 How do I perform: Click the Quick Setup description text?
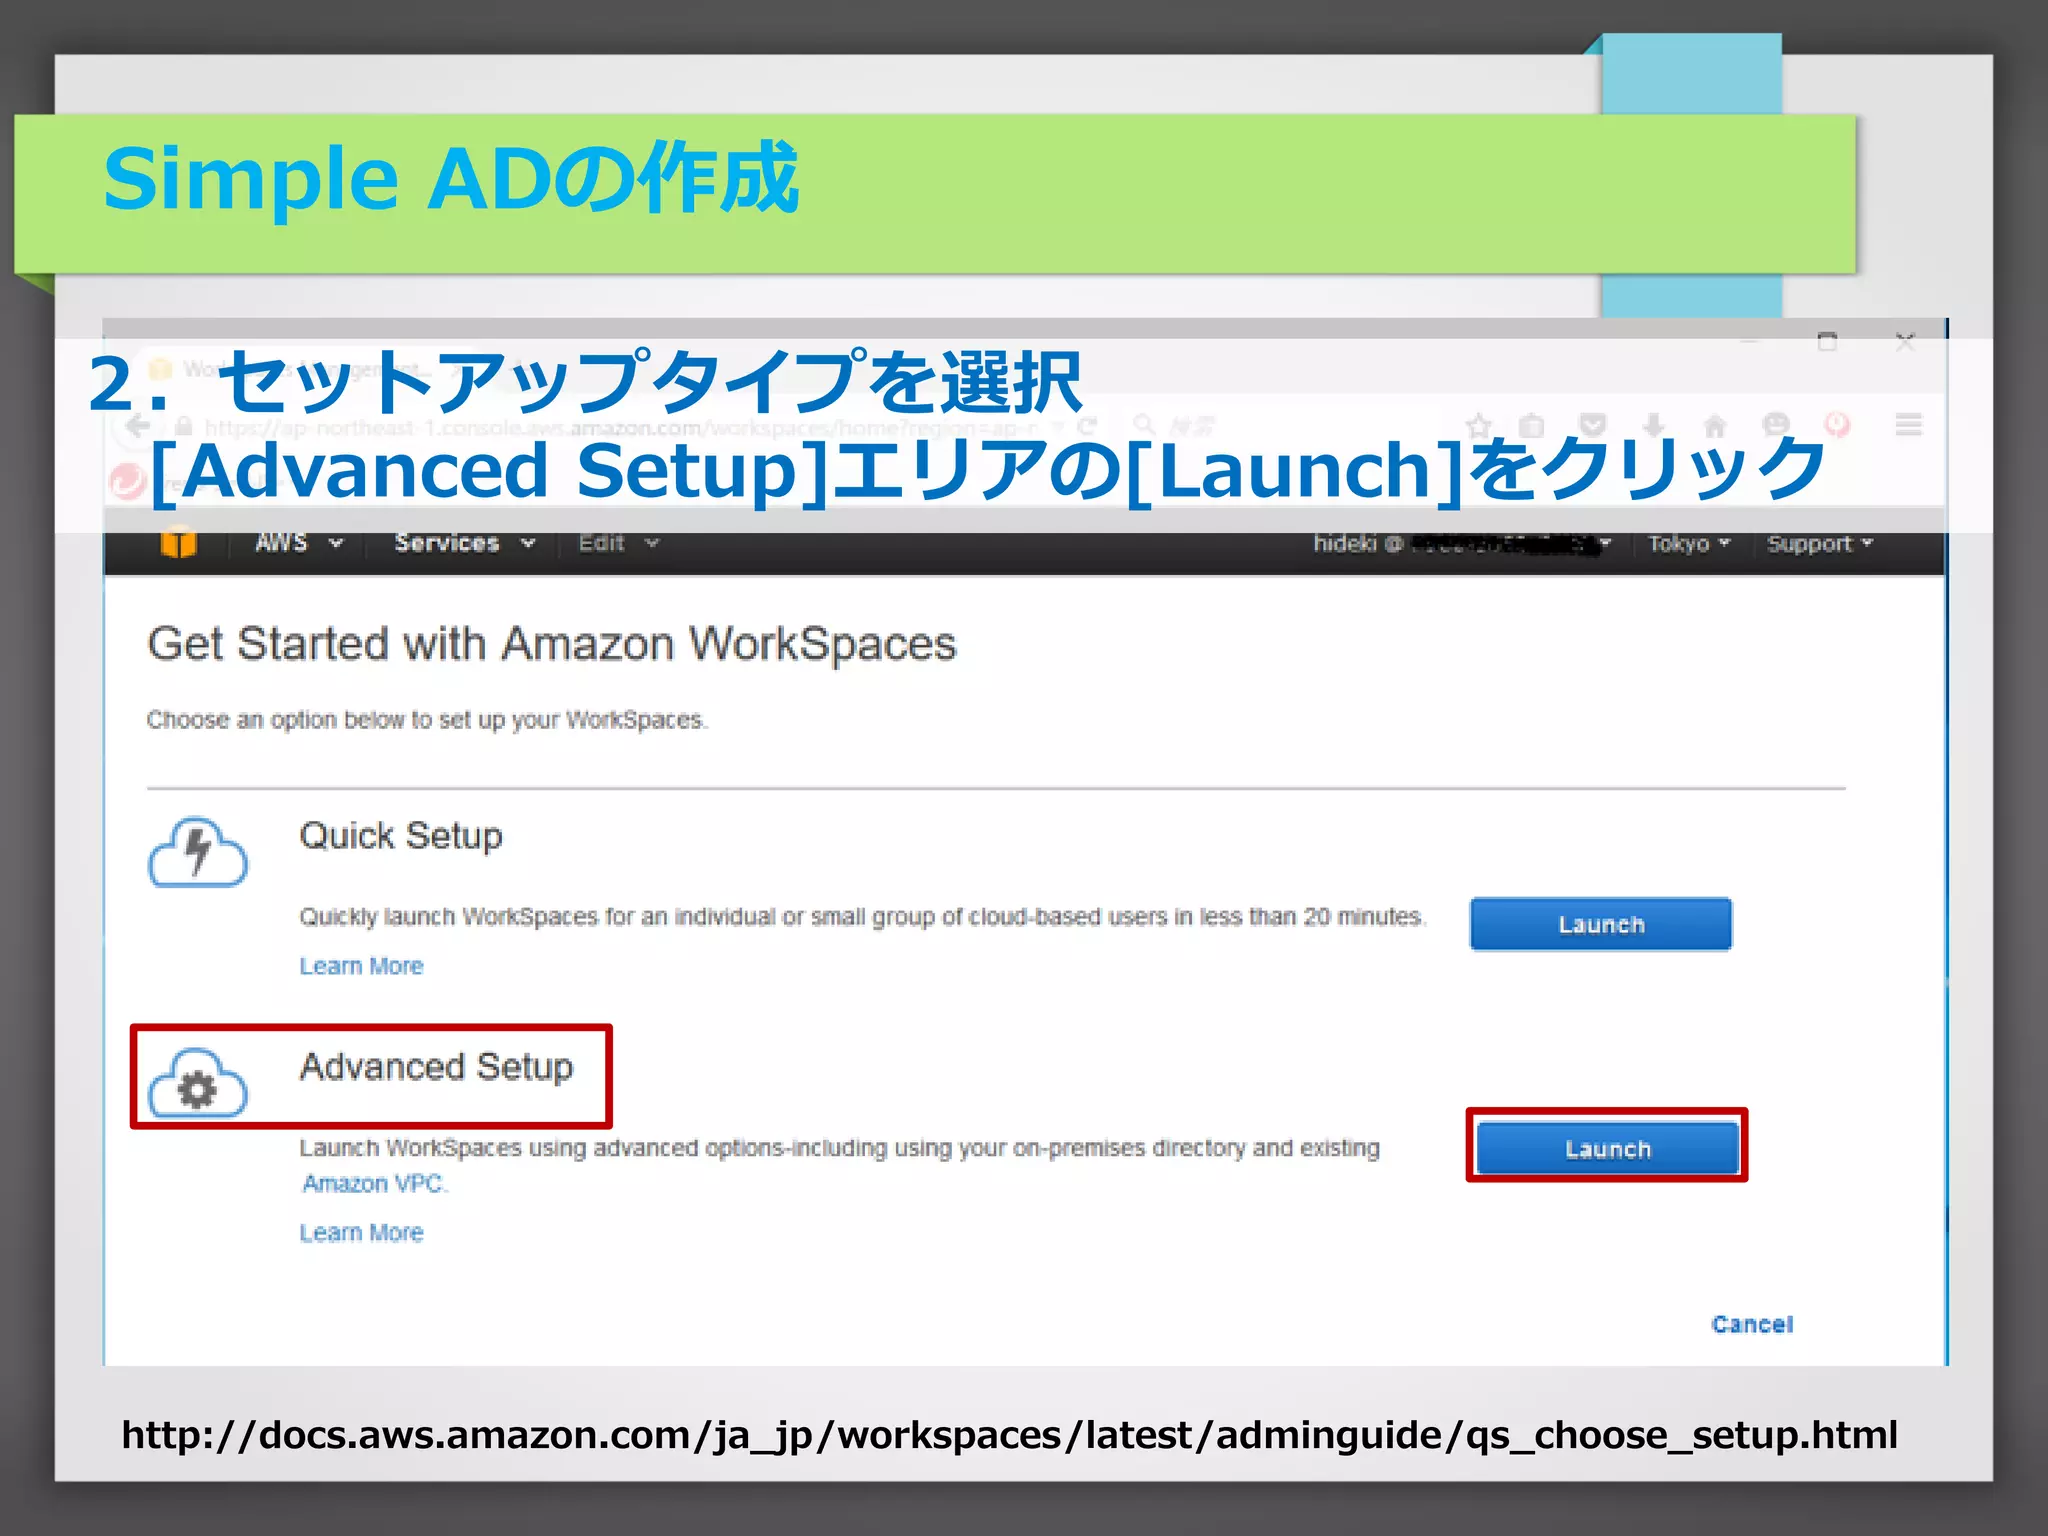click(x=862, y=917)
